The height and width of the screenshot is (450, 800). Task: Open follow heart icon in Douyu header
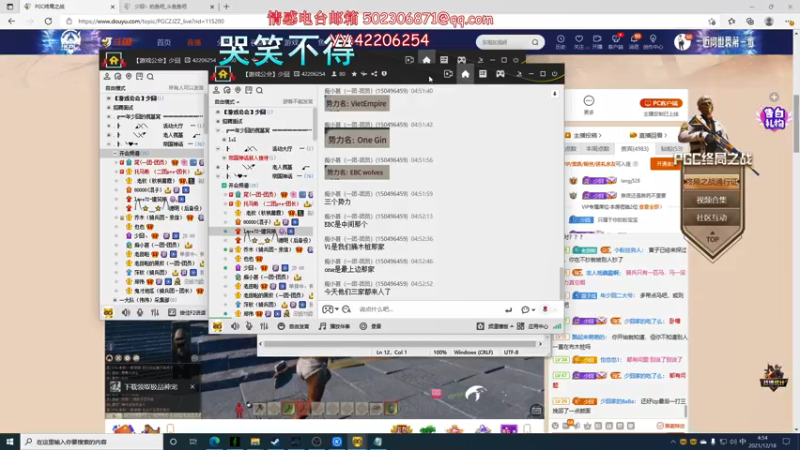pos(579,41)
